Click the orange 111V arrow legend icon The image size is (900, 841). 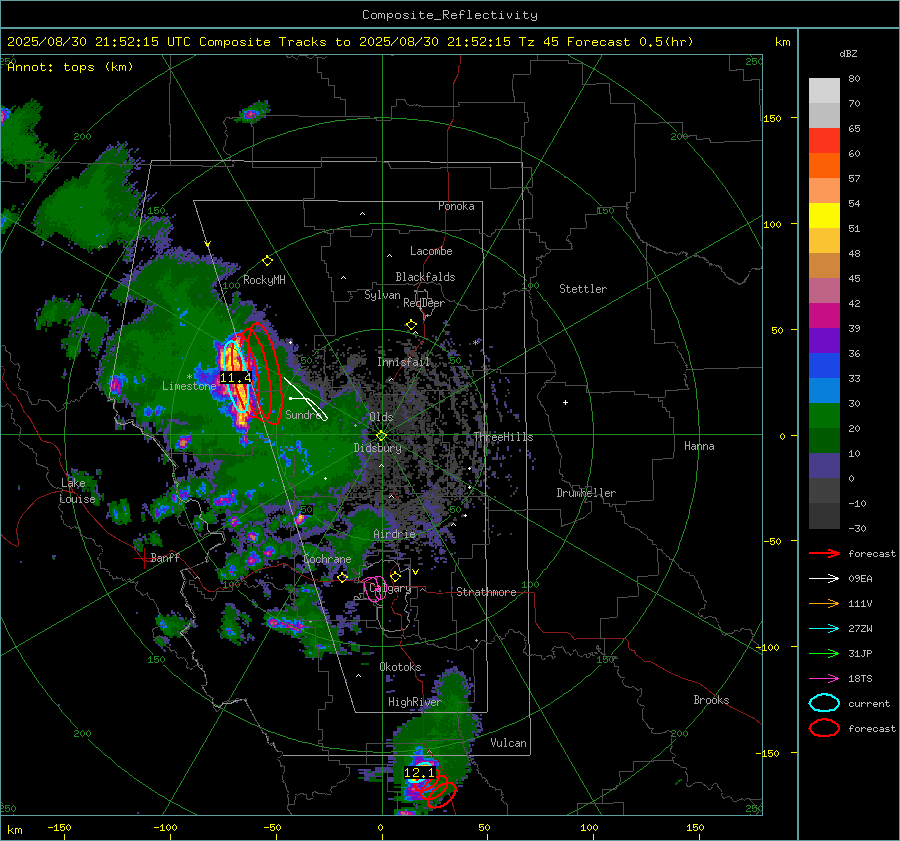tap(824, 603)
